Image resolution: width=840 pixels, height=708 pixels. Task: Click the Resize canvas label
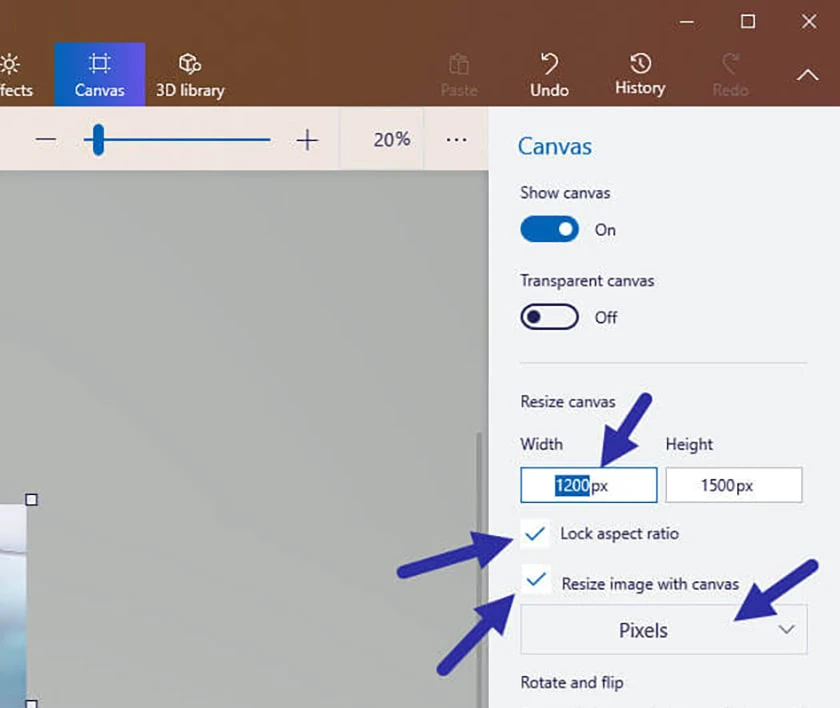tap(568, 402)
